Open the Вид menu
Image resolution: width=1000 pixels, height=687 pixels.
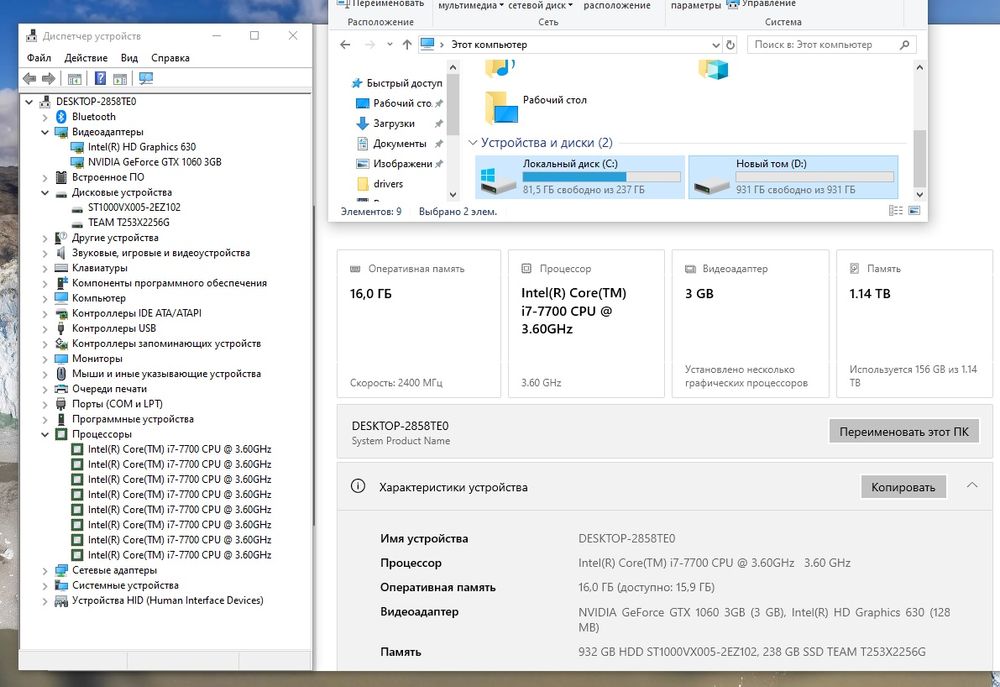click(129, 58)
